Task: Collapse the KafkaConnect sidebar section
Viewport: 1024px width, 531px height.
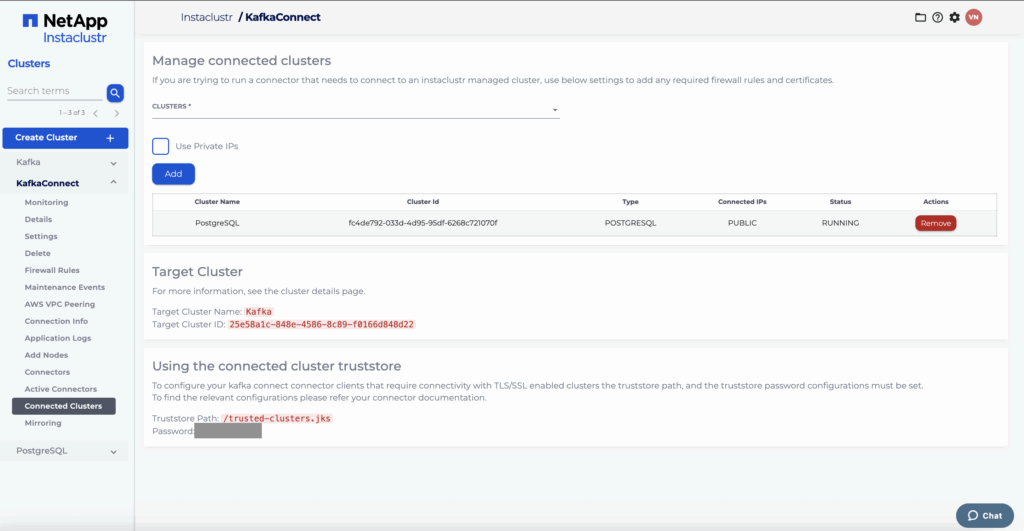Action: point(113,183)
